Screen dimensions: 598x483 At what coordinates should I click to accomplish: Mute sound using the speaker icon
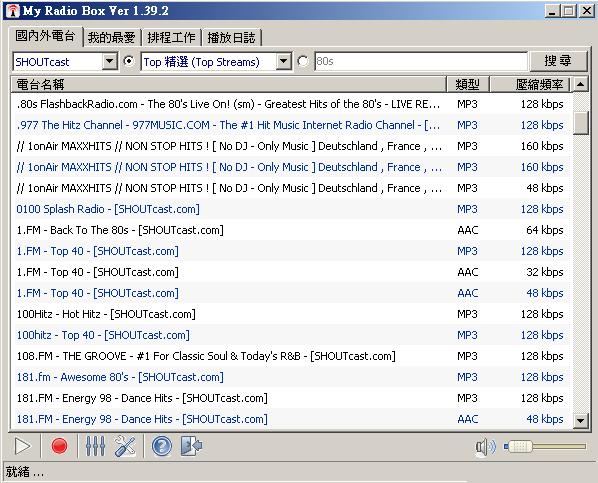[x=485, y=447]
